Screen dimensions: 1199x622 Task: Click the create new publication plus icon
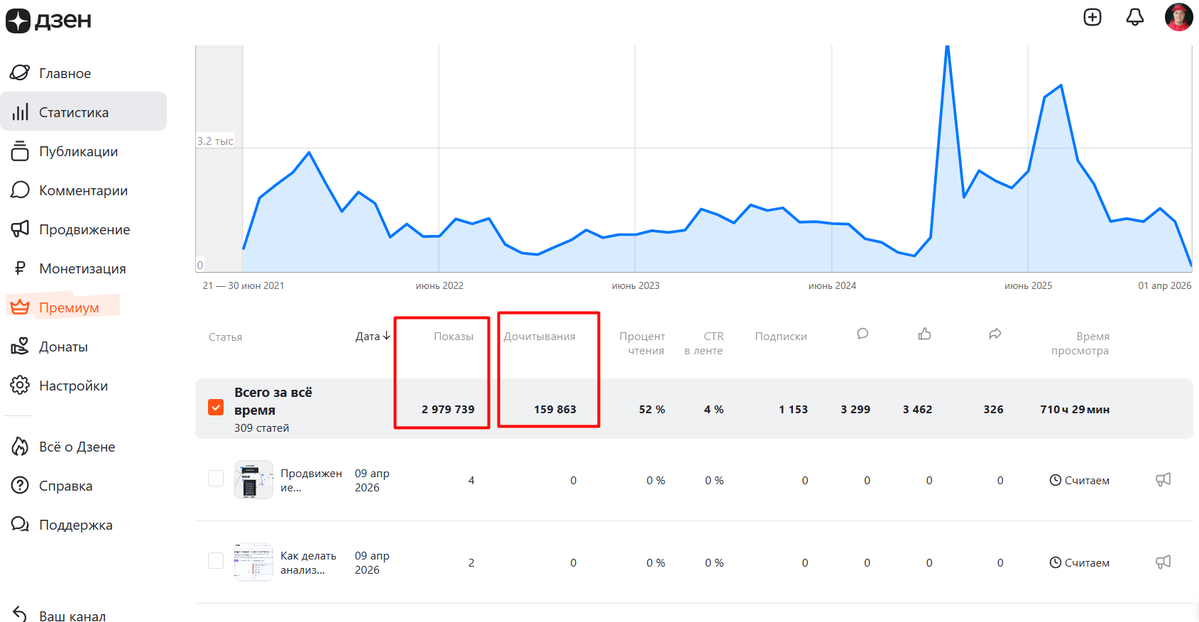[1092, 17]
